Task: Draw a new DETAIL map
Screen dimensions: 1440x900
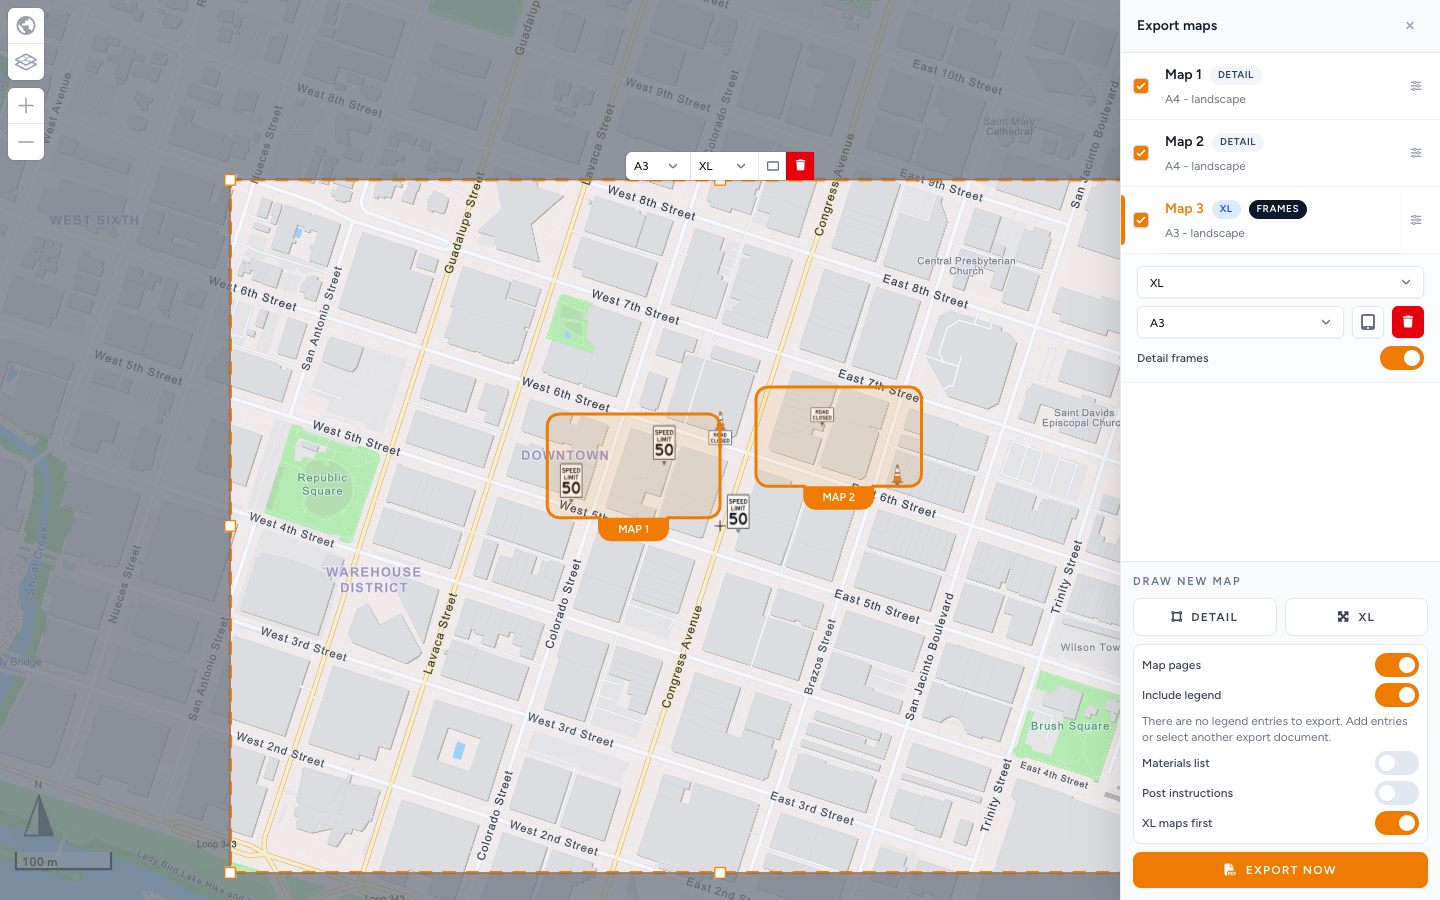Action: coord(1205,617)
